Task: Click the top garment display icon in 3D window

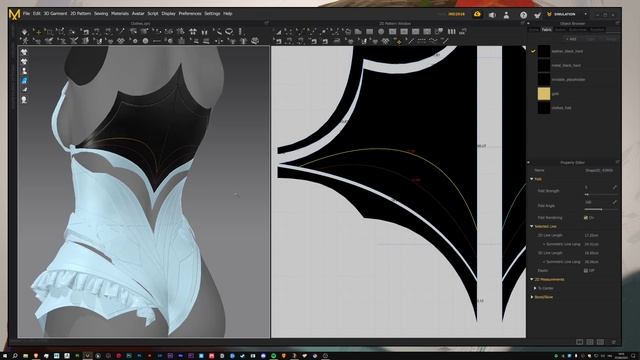Action: pyautogui.click(x=24, y=52)
